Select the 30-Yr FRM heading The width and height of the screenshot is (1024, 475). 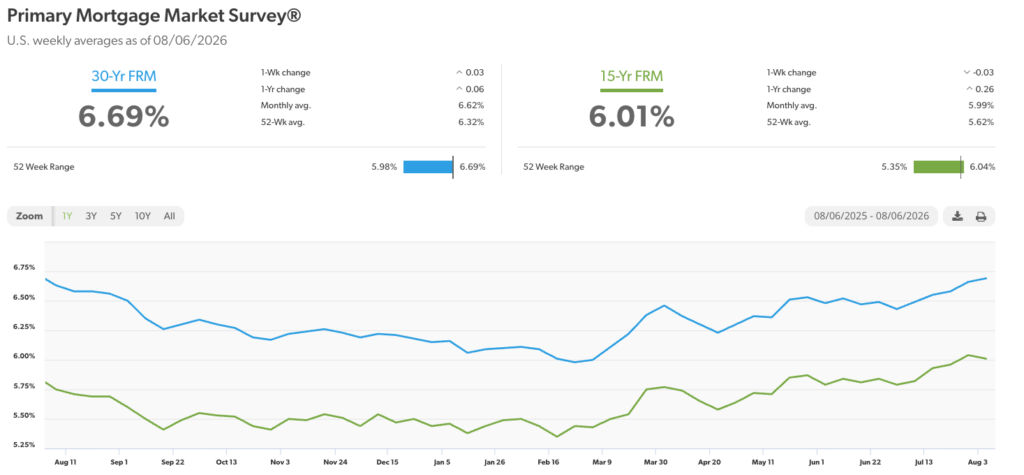coord(123,75)
